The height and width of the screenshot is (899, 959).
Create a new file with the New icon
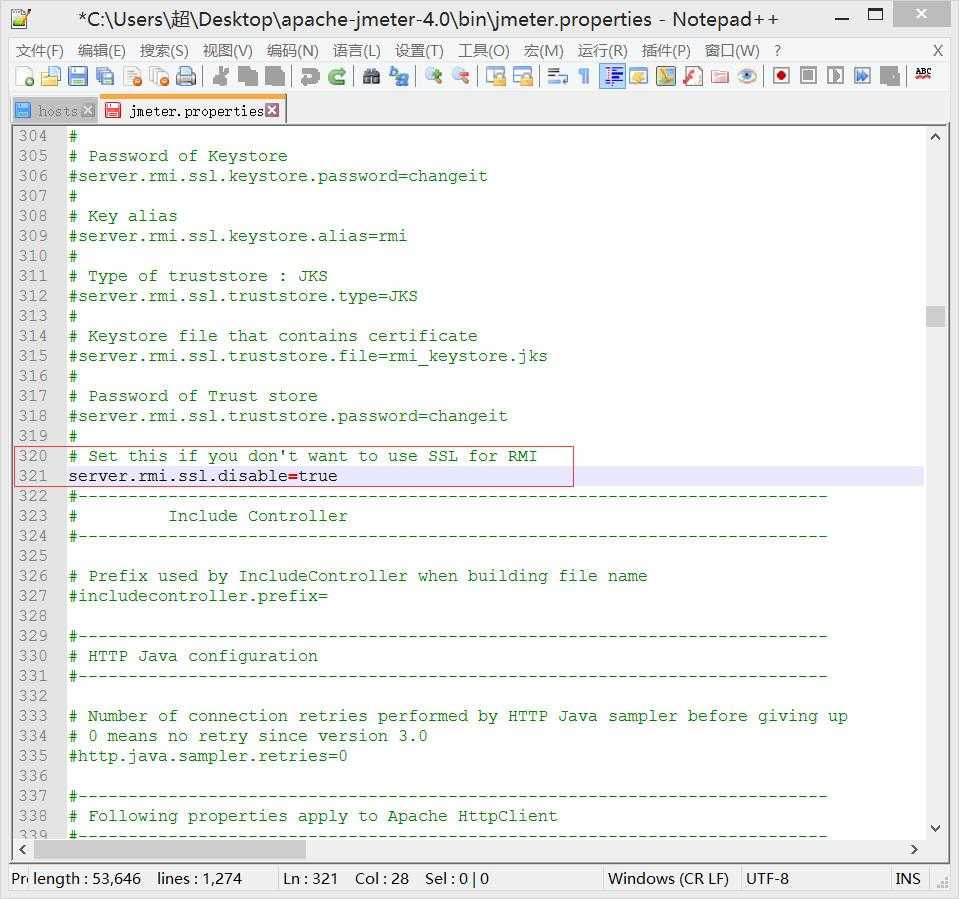click(25, 76)
